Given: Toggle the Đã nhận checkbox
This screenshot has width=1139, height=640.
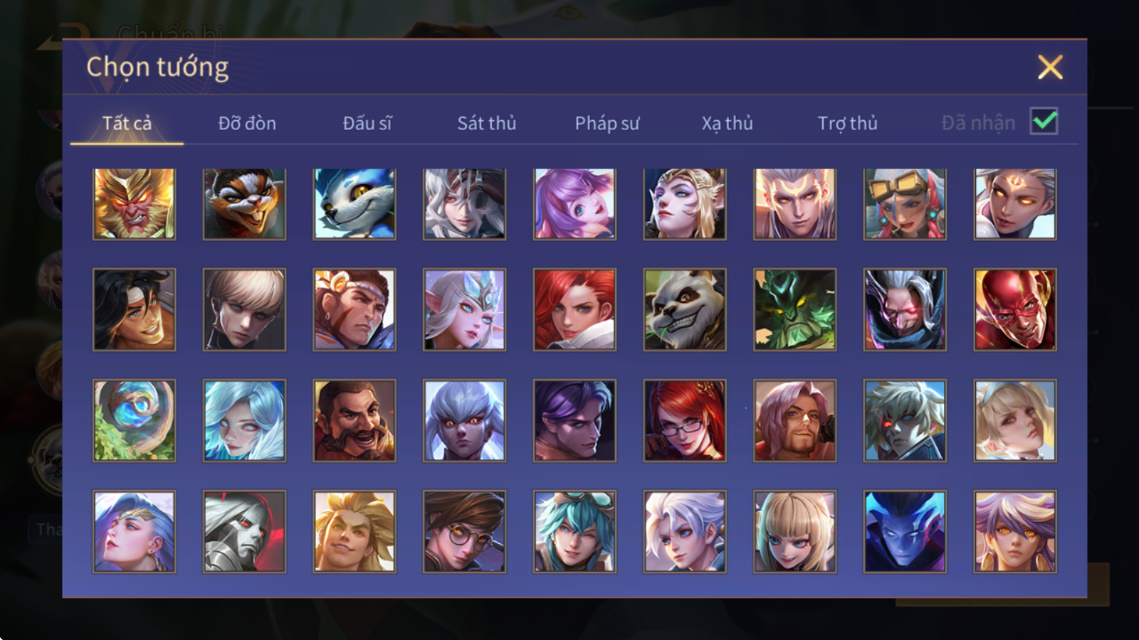Looking at the screenshot, I should (x=1044, y=121).
